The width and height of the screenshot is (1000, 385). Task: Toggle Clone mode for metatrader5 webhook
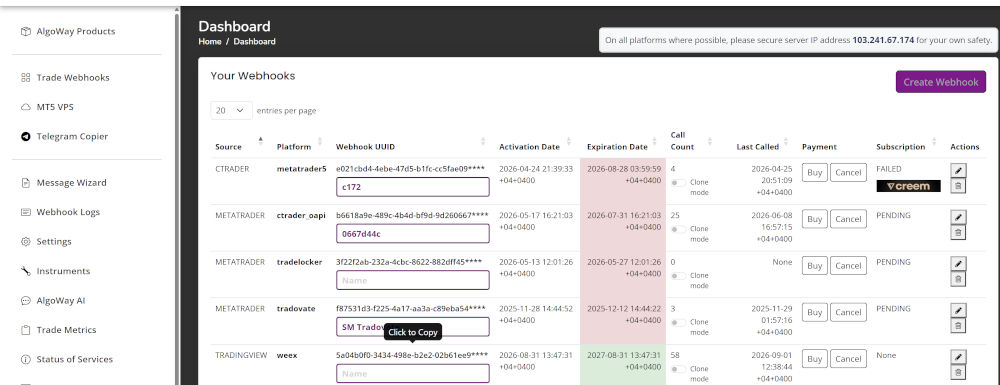(679, 183)
